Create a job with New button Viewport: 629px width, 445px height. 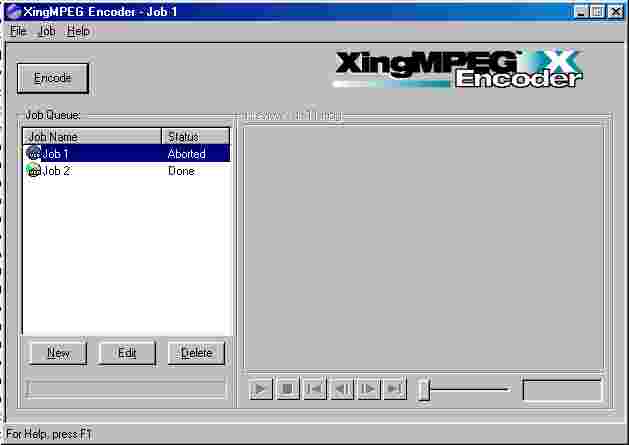59,353
